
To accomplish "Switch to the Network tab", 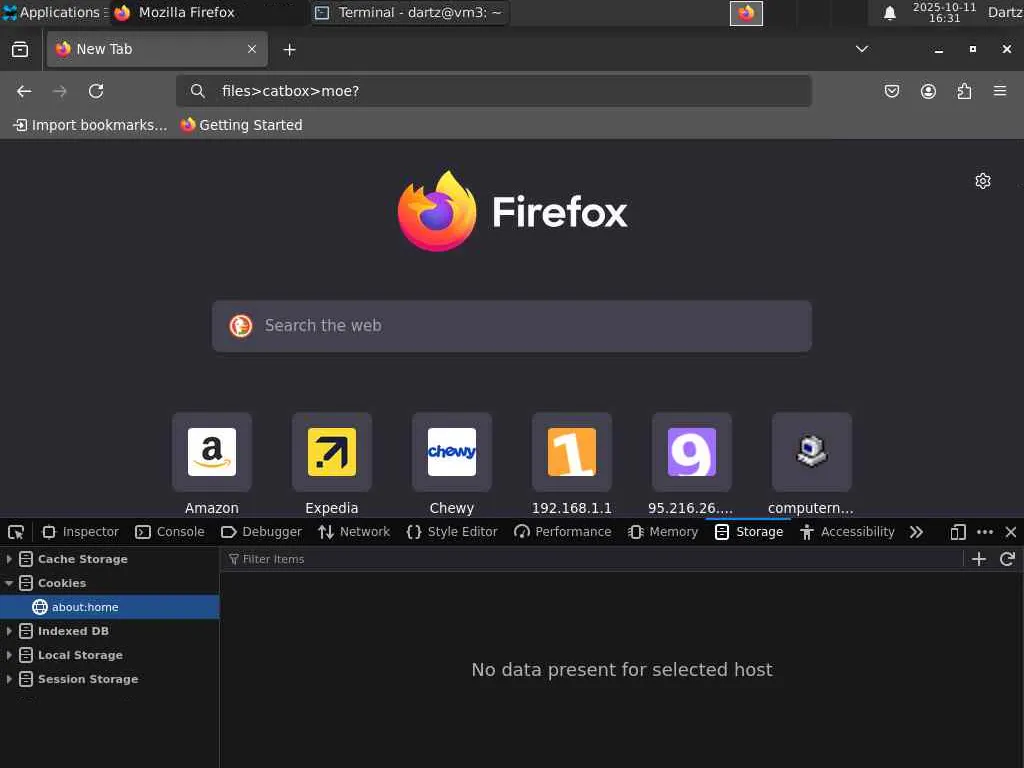I will tap(354, 532).
